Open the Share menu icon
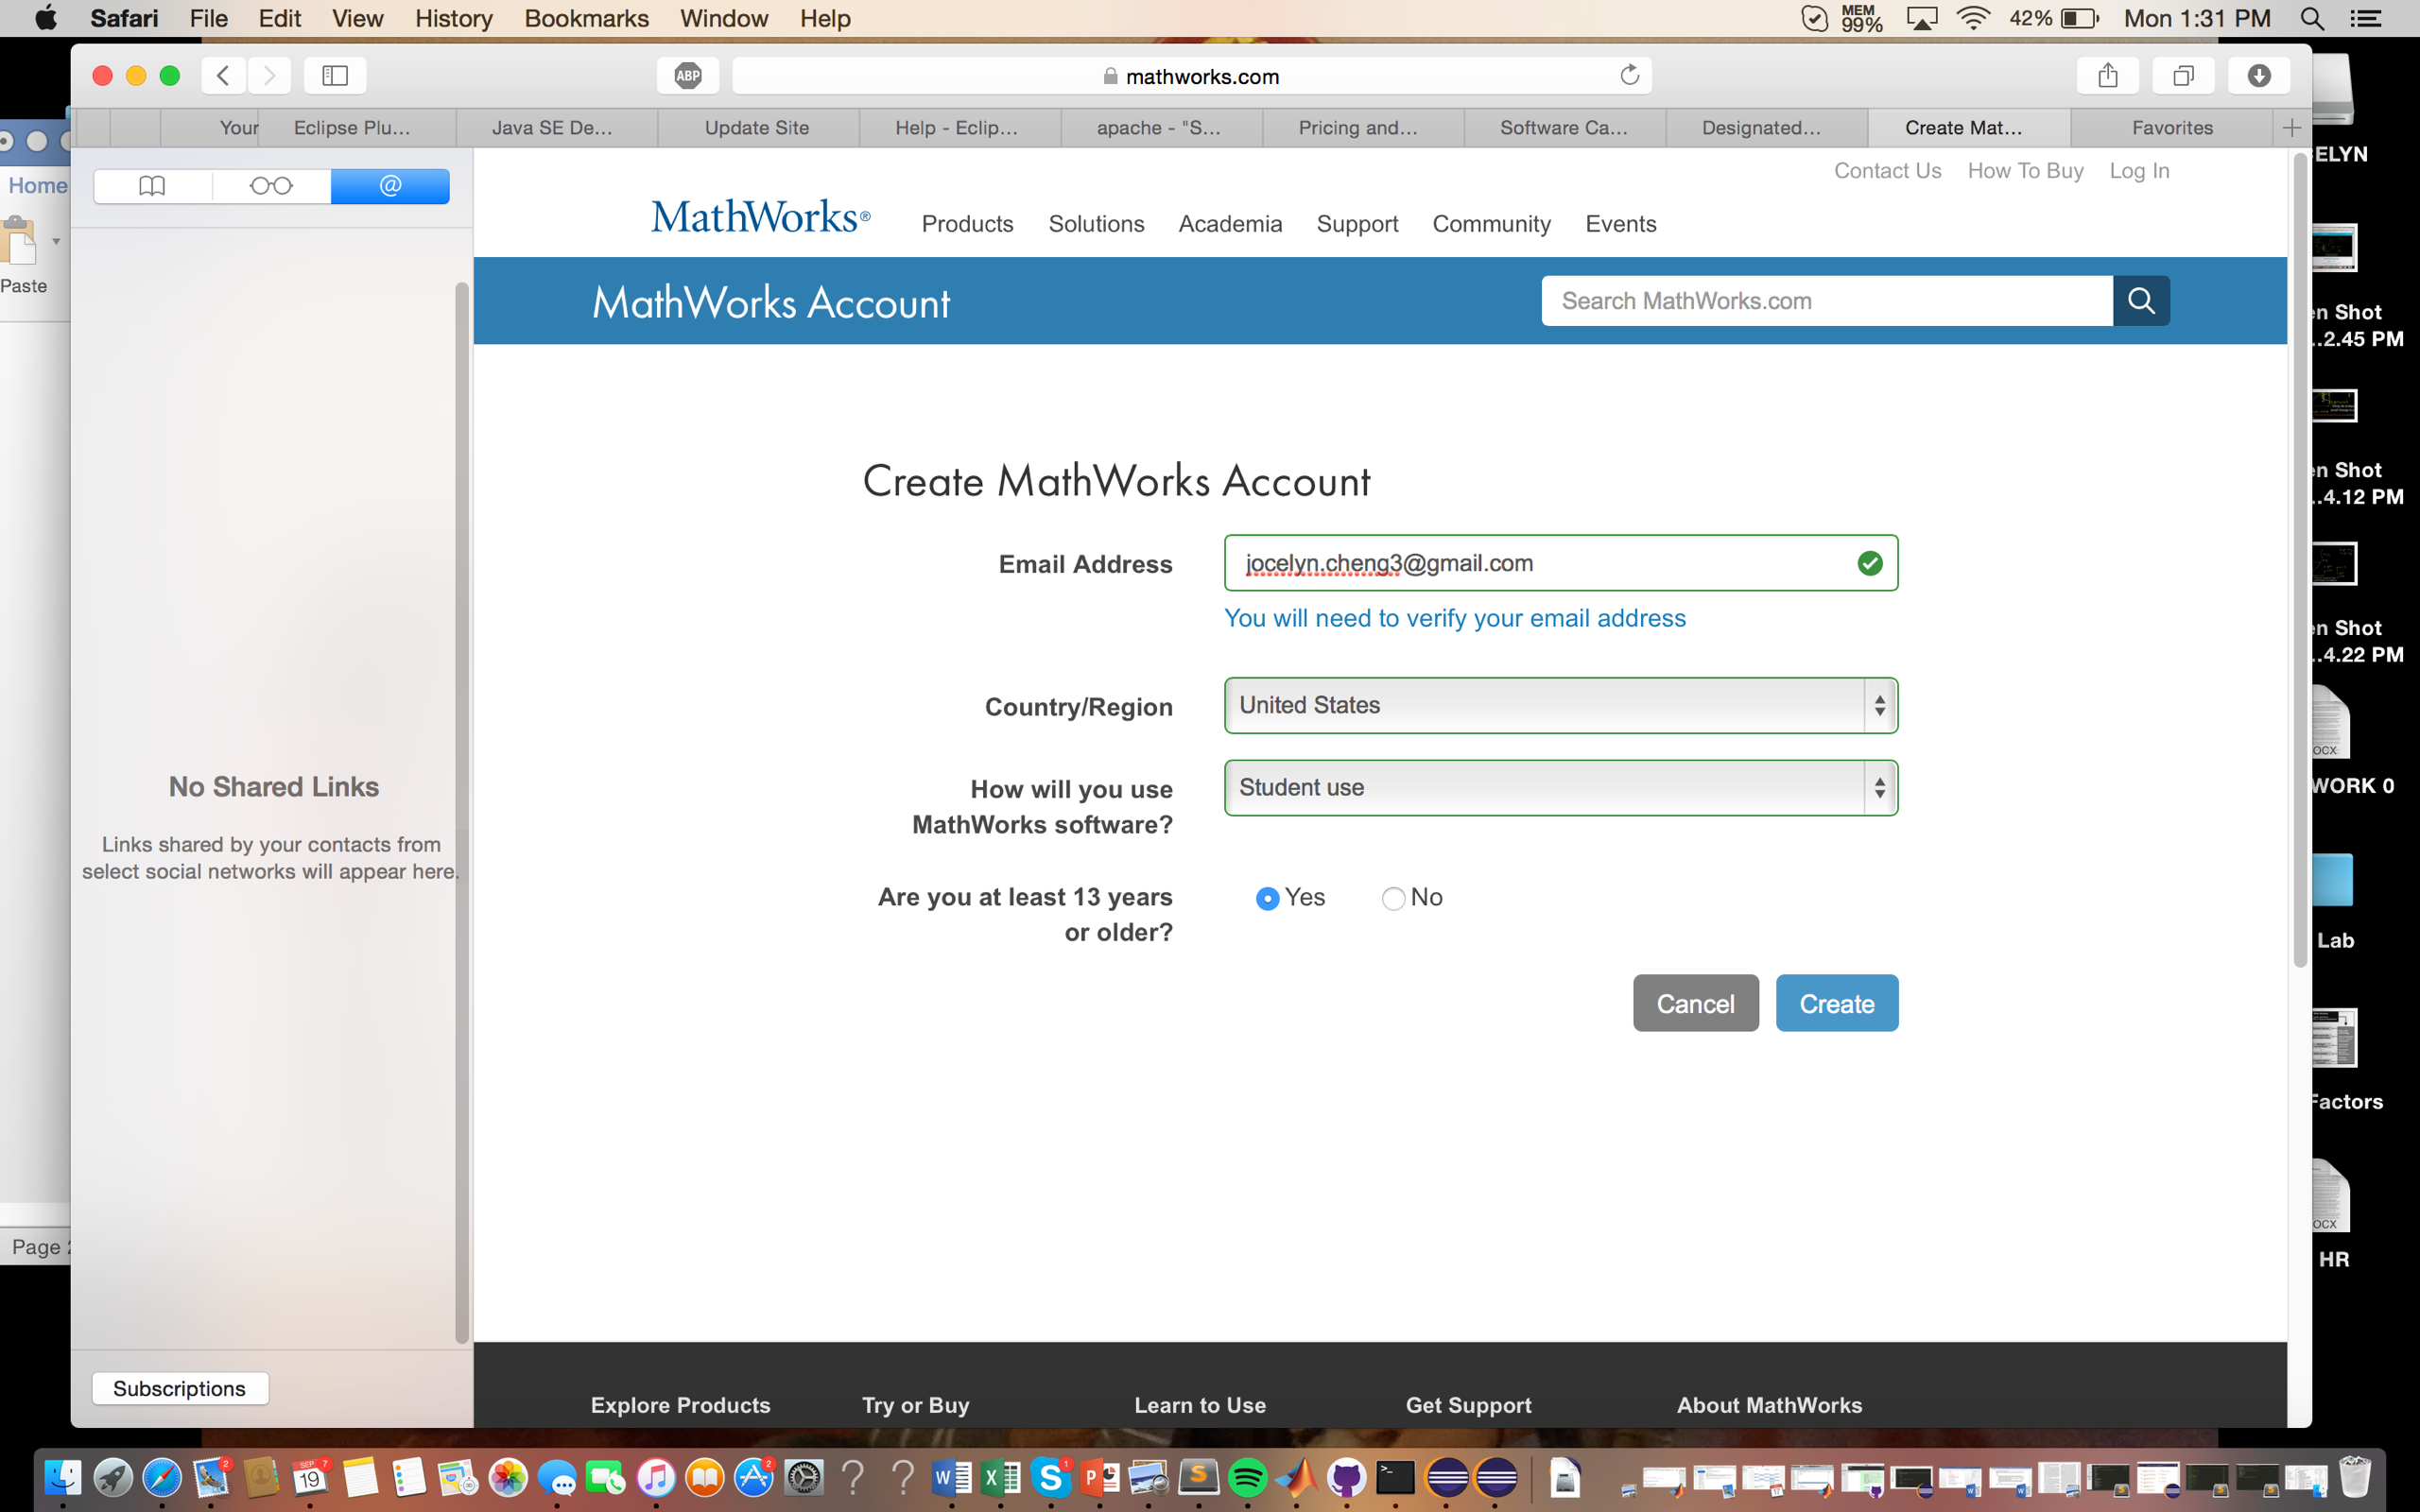This screenshot has width=2420, height=1512. (x=2108, y=75)
